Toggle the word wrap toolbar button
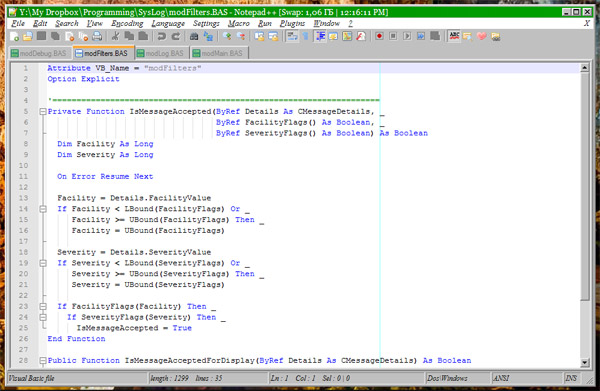 pos(292,36)
